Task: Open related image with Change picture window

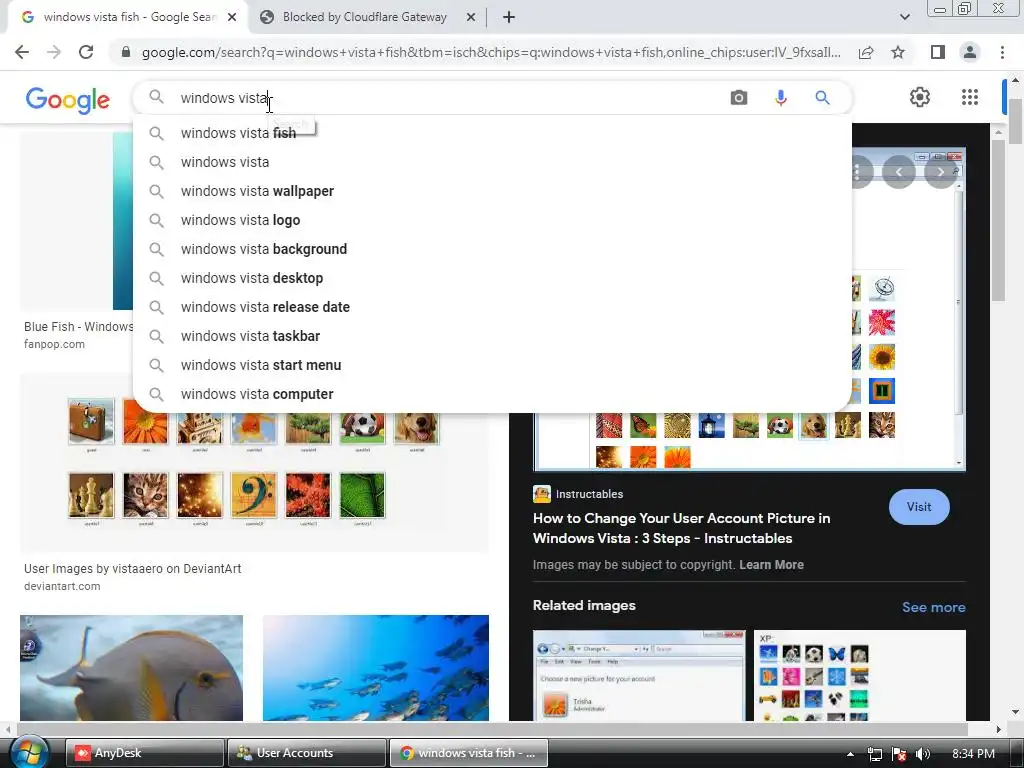Action: pos(639,675)
